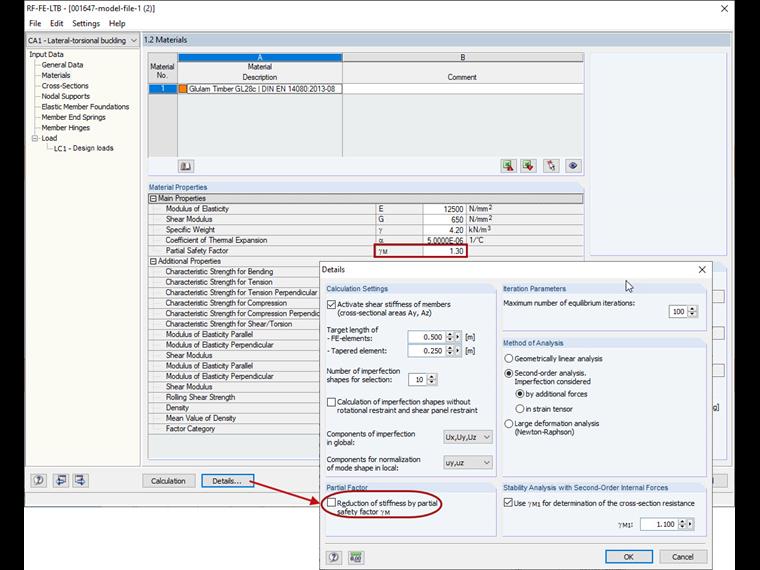Image resolution: width=760 pixels, height=570 pixels.
Task: Open the File menu
Action: click(x=35, y=23)
